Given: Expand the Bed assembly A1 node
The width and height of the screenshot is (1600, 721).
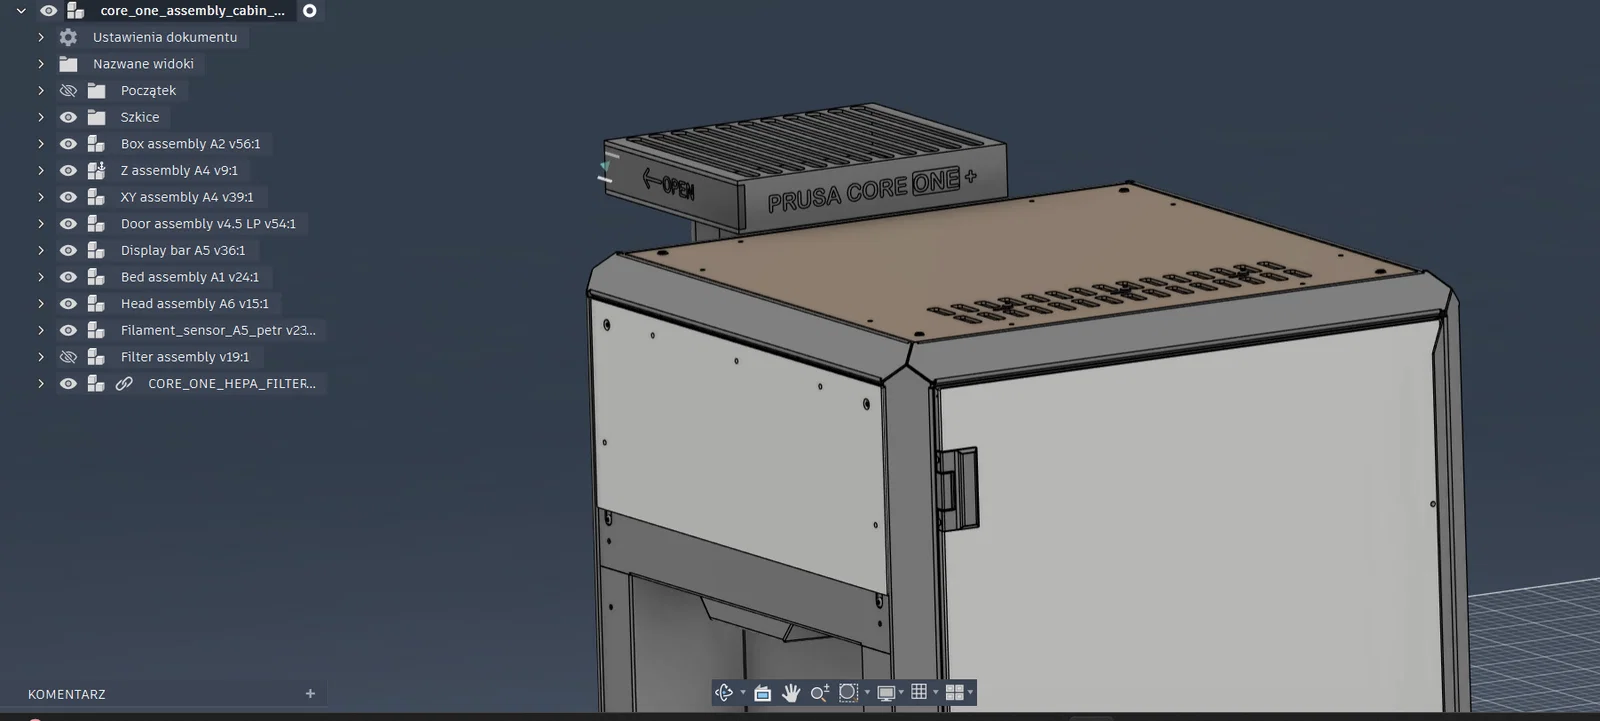Looking at the screenshot, I should pyautogui.click(x=41, y=277).
